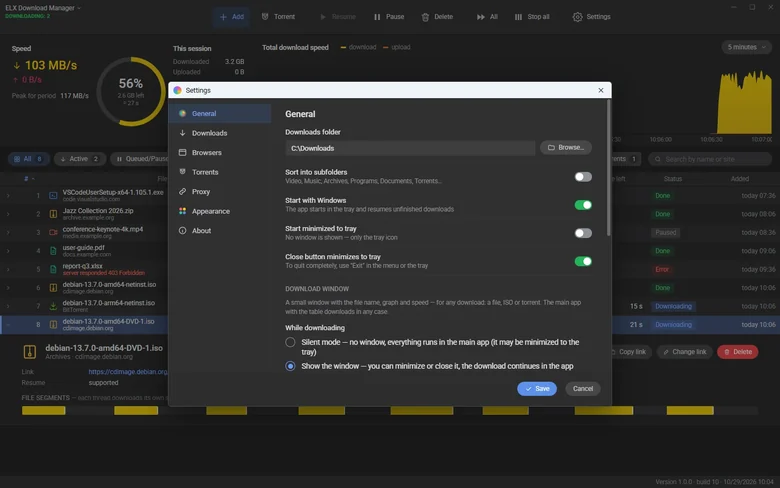
Task: Expand row 5 report-q3.xlsx download
Action: coord(8,269)
